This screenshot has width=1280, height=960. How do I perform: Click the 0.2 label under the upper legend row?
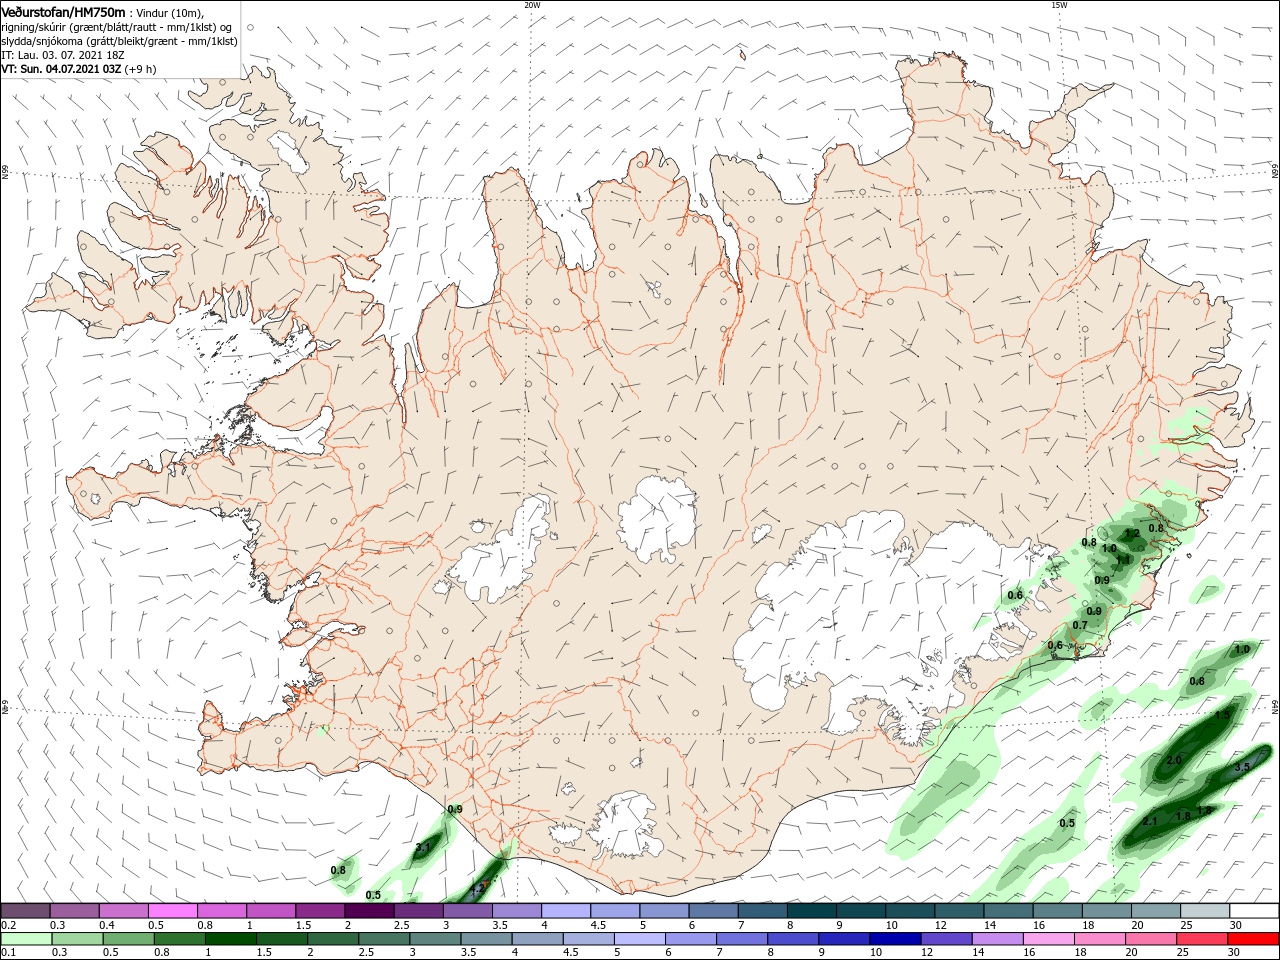(x=9, y=925)
